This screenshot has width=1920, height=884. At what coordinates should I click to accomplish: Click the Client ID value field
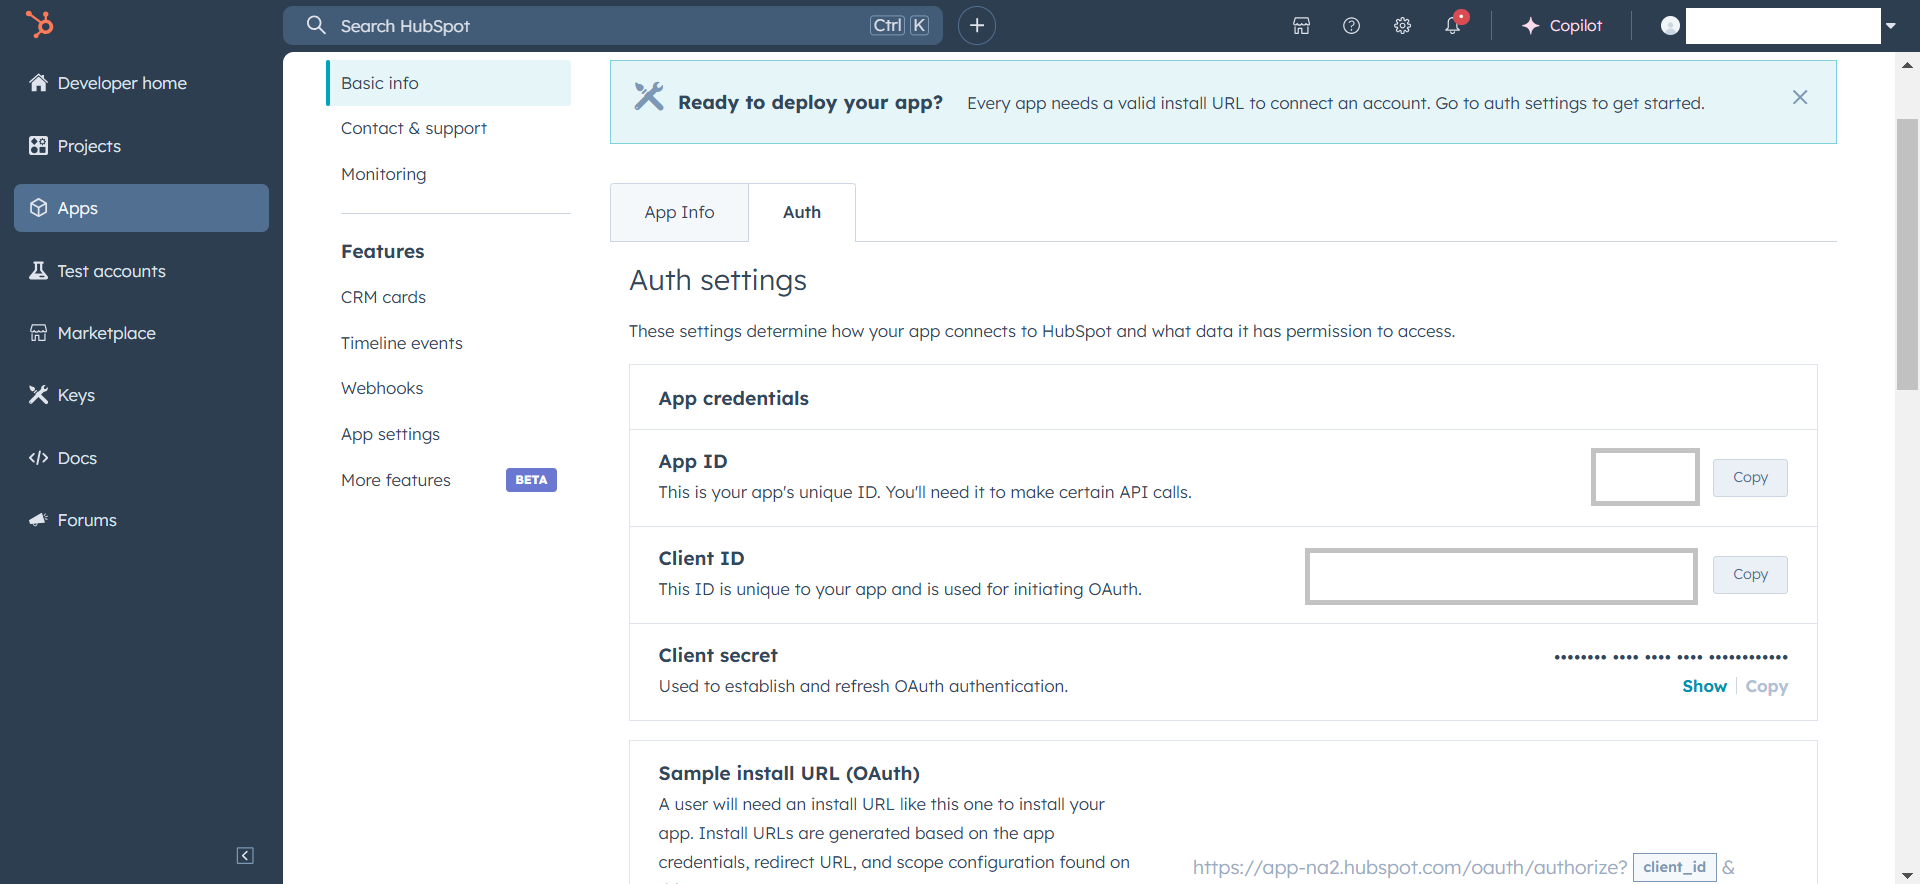pos(1501,576)
